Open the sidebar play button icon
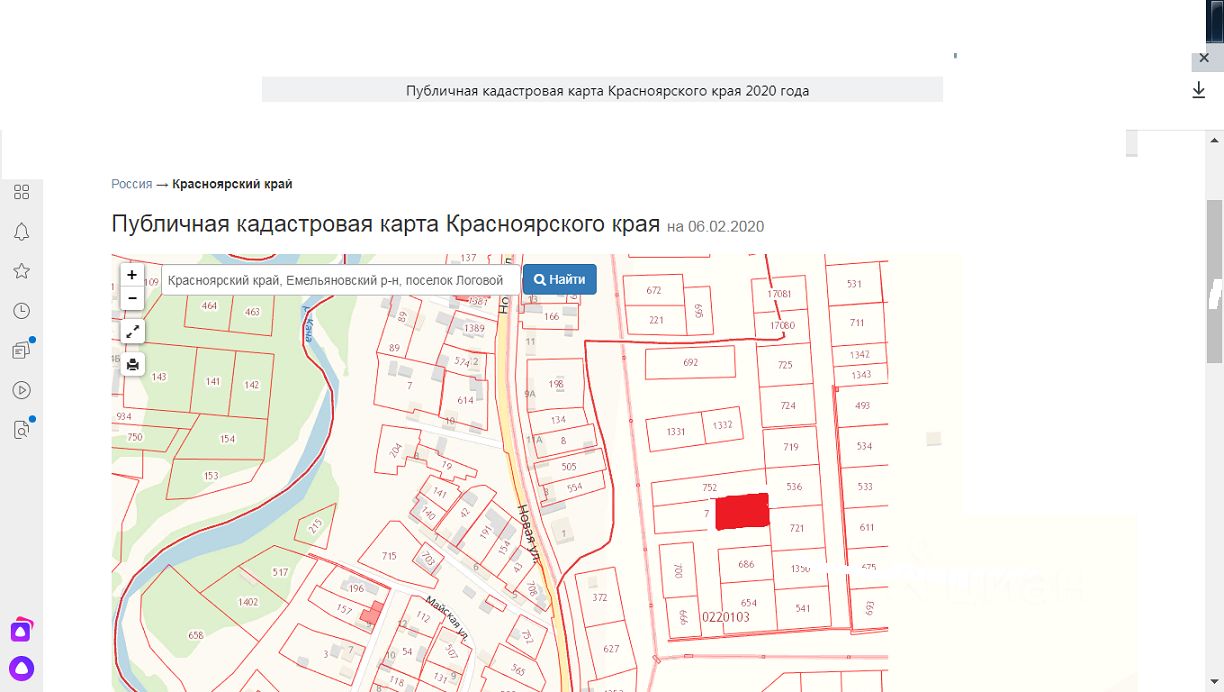The height and width of the screenshot is (692, 1224). pos(21,390)
